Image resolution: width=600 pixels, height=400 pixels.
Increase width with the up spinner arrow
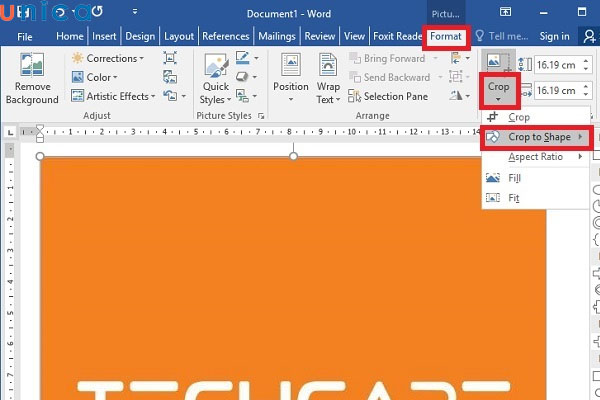coord(586,87)
